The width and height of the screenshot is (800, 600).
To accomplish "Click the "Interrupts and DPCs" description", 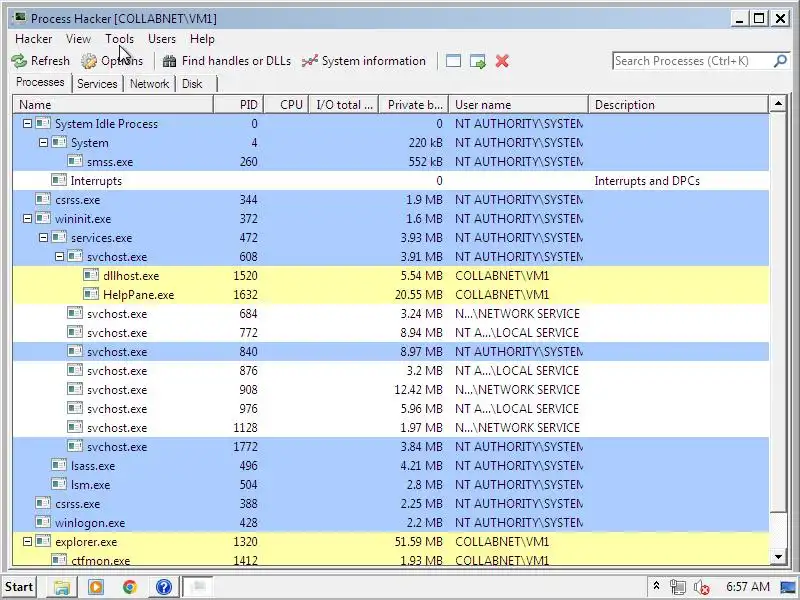I will (647, 181).
